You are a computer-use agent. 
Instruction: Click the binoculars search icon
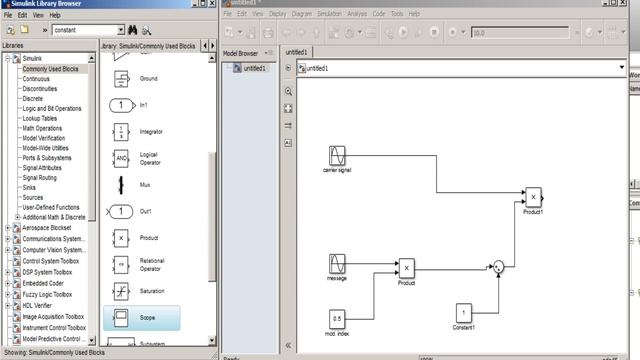click(x=133, y=30)
